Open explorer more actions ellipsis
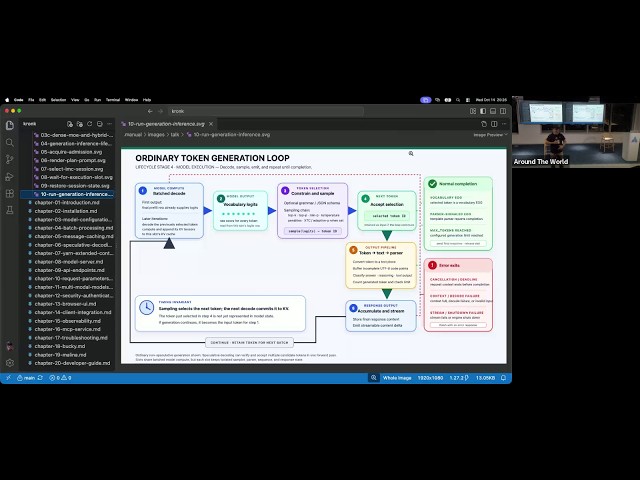This screenshot has height=480, width=640. coord(109,124)
